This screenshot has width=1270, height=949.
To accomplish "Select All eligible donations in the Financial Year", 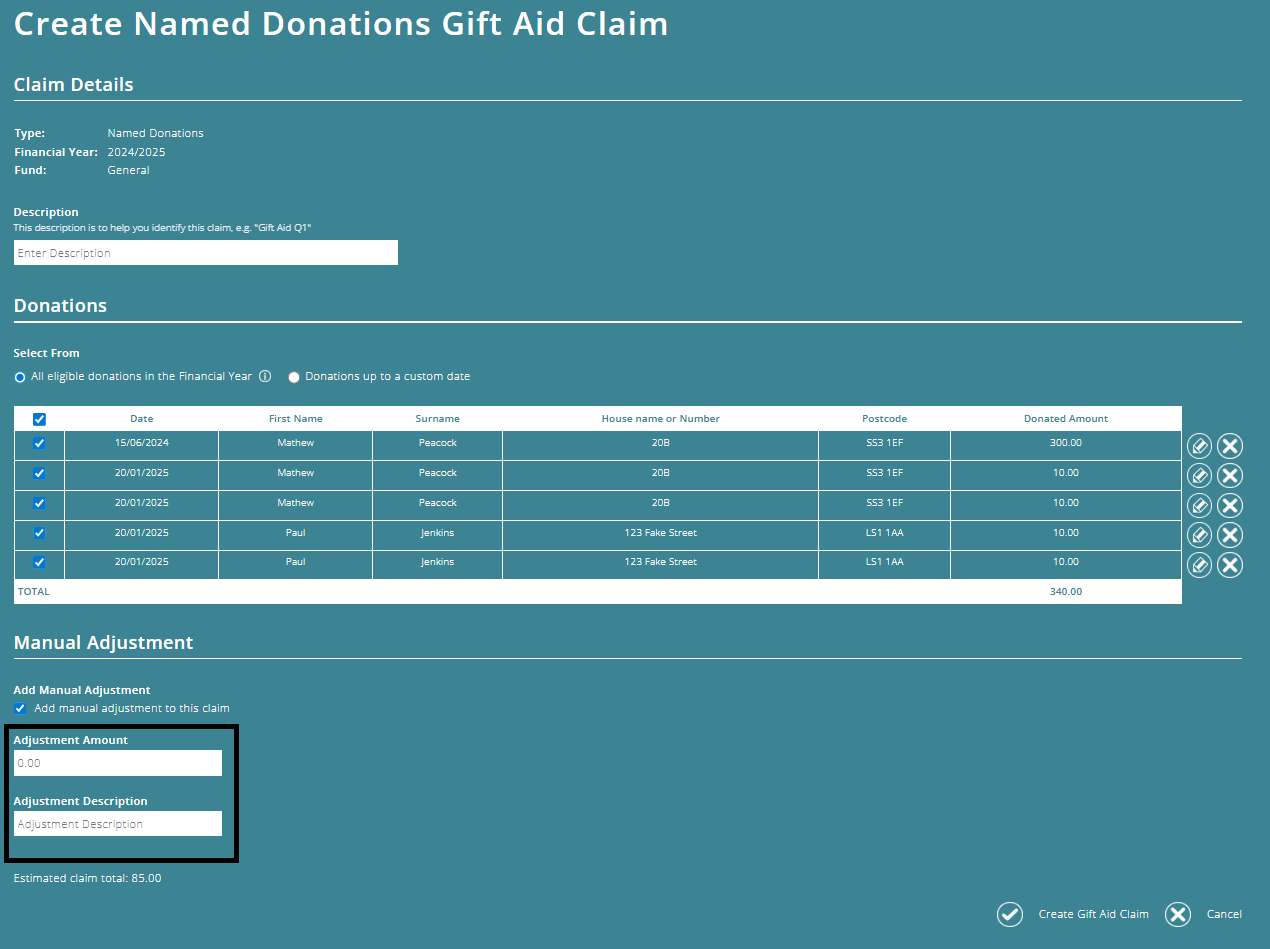I will coord(19,376).
